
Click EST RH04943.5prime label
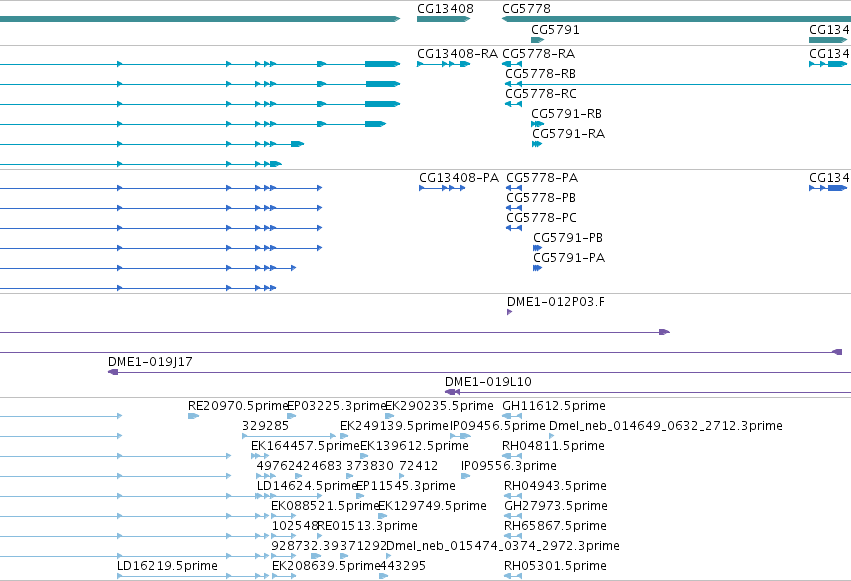click(555, 486)
